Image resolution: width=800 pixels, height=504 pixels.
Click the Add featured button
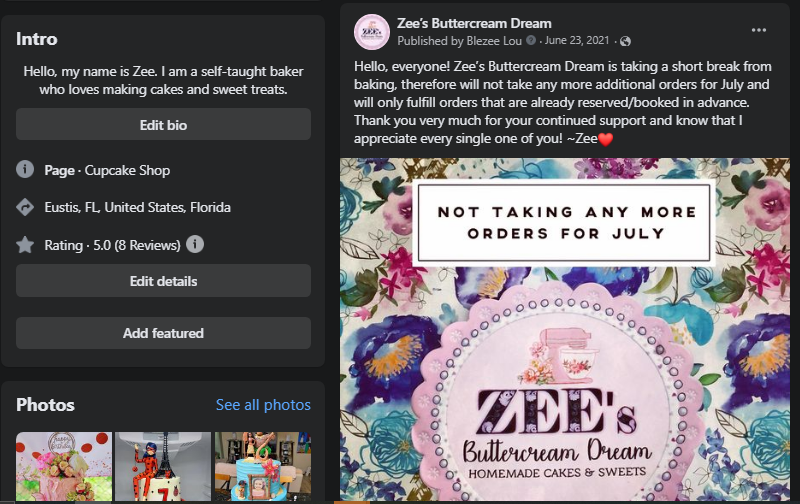point(163,333)
